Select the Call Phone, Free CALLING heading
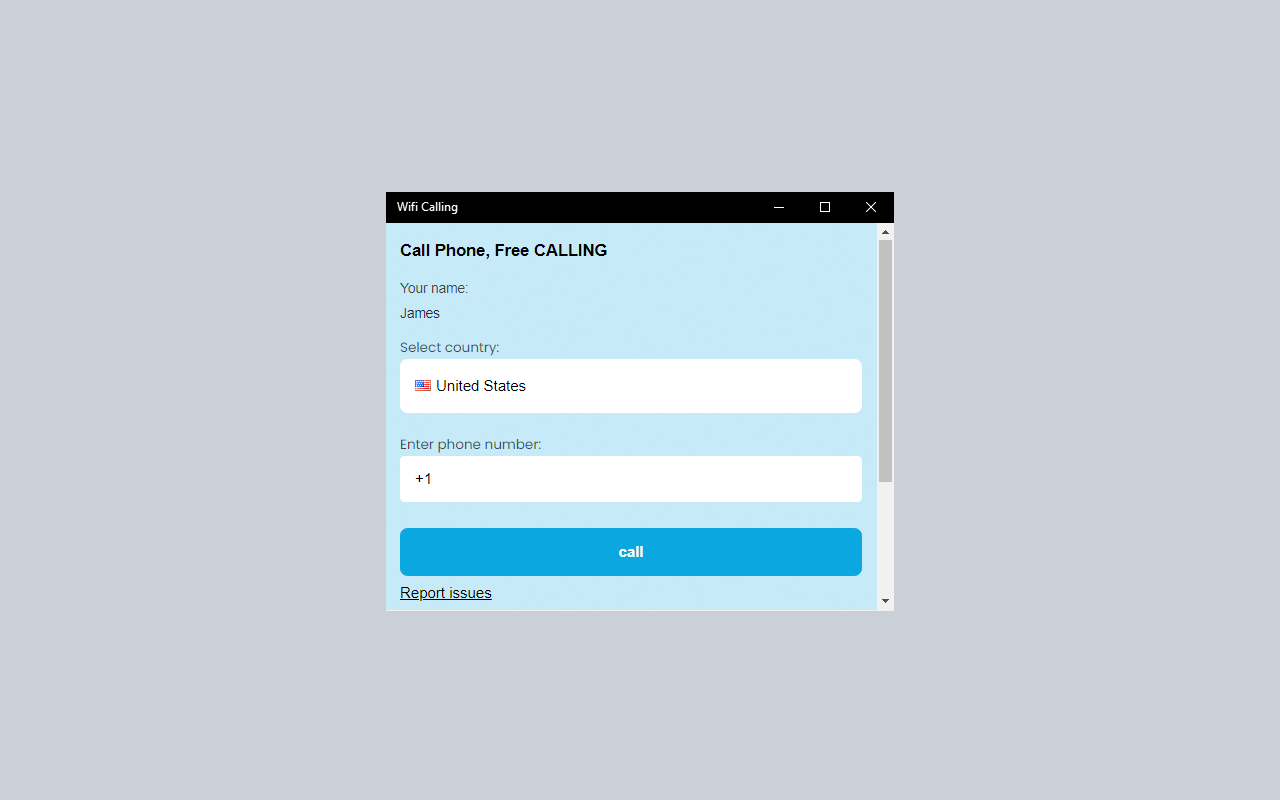 point(503,250)
